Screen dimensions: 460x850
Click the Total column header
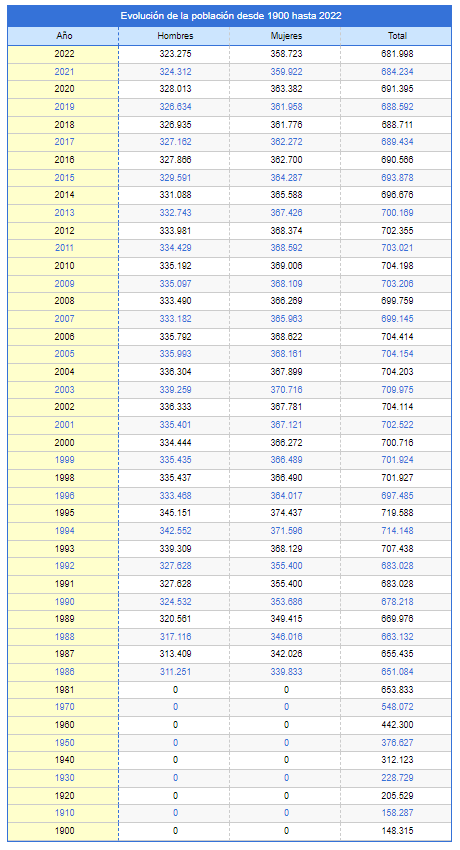coord(397,36)
